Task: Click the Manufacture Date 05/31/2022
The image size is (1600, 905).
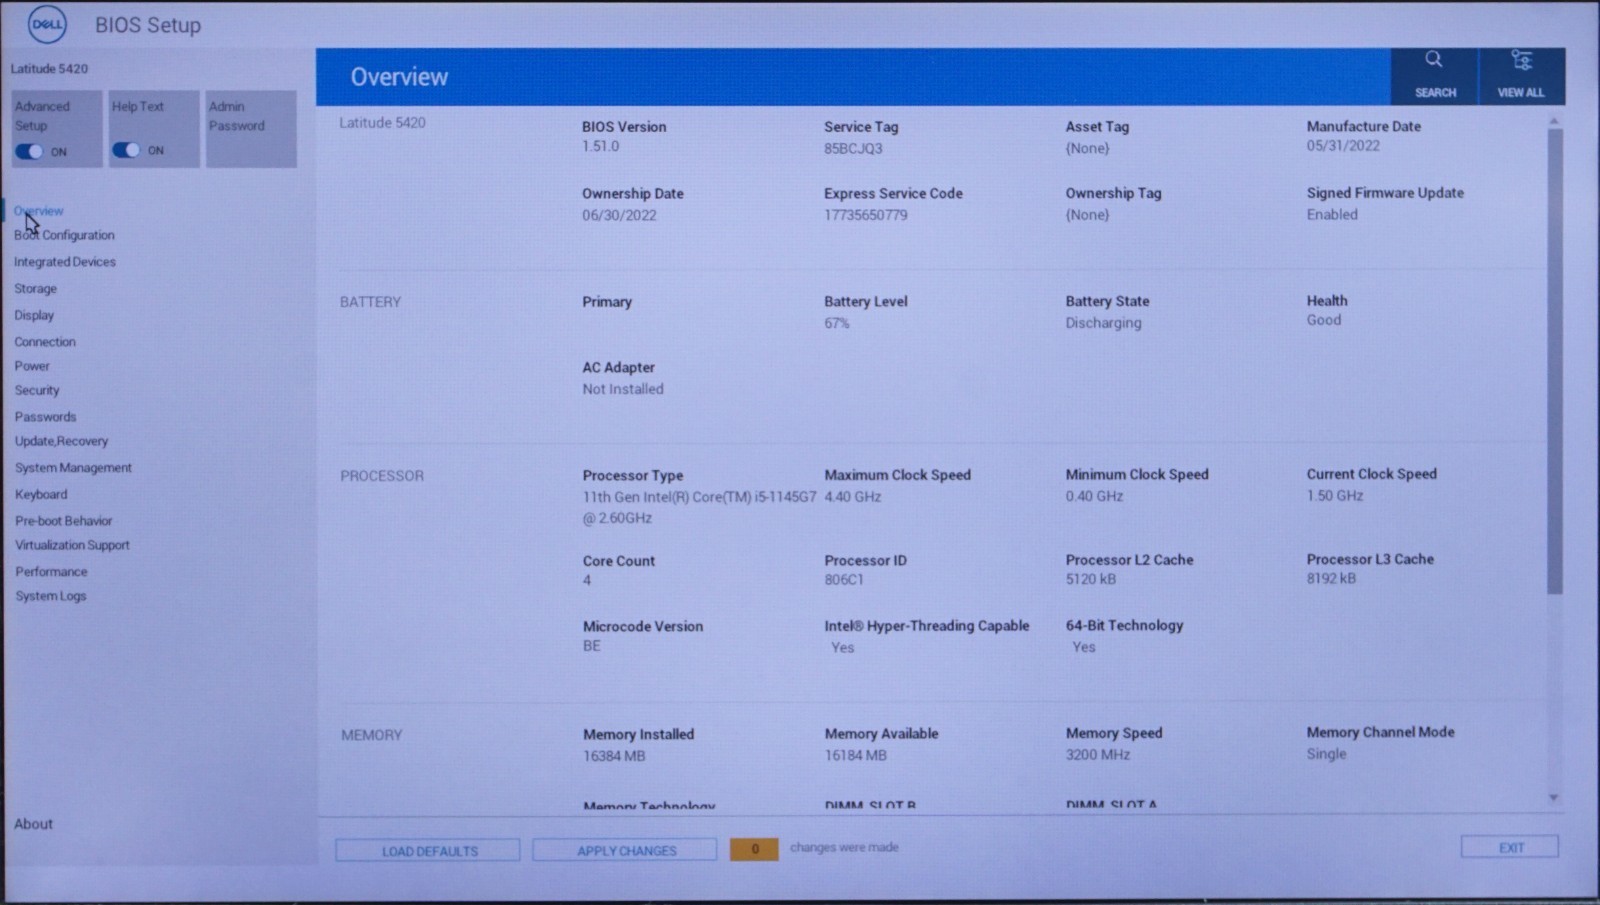Action: pyautogui.click(x=1343, y=145)
